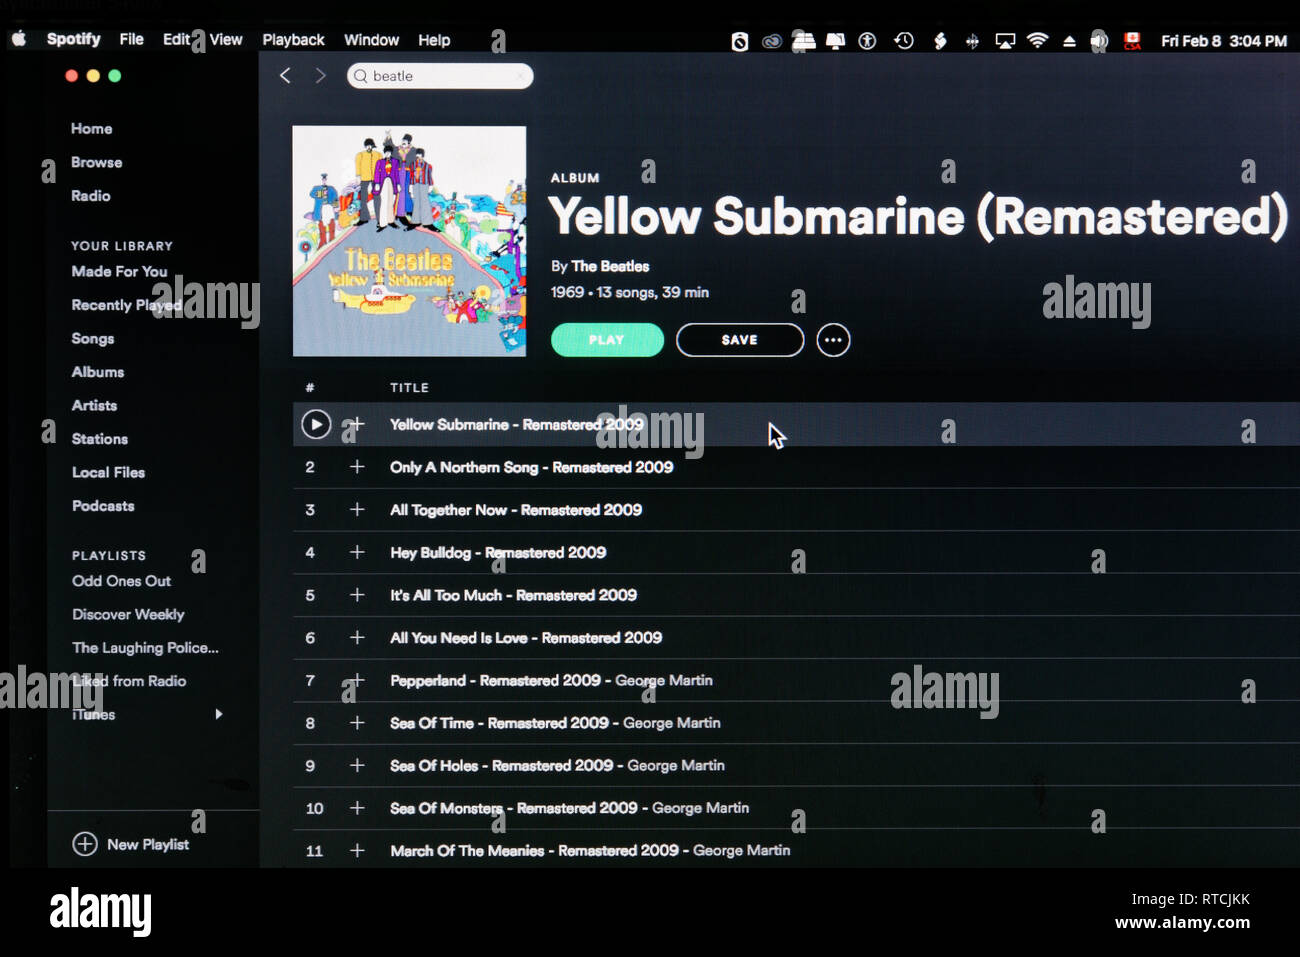The width and height of the screenshot is (1300, 957).
Task: Sort tracks by TITLE column header
Action: click(x=409, y=388)
